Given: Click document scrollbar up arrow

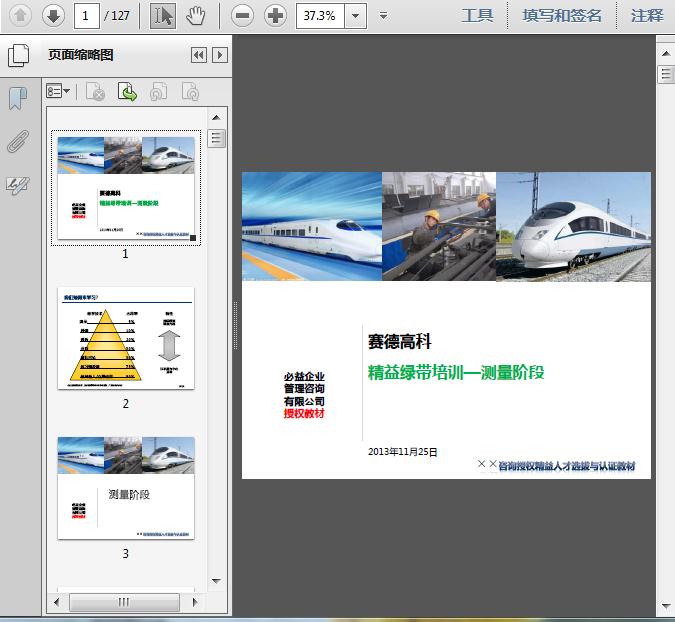Looking at the screenshot, I should click(666, 53).
